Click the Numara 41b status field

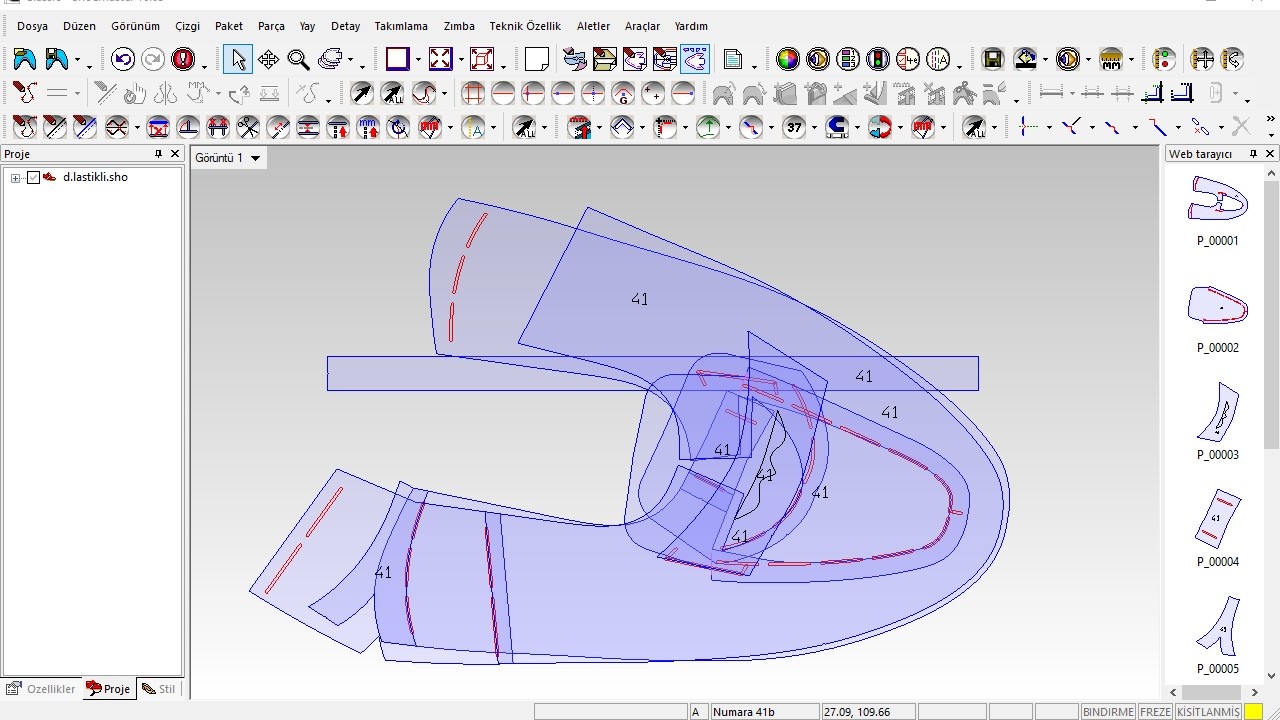point(764,712)
